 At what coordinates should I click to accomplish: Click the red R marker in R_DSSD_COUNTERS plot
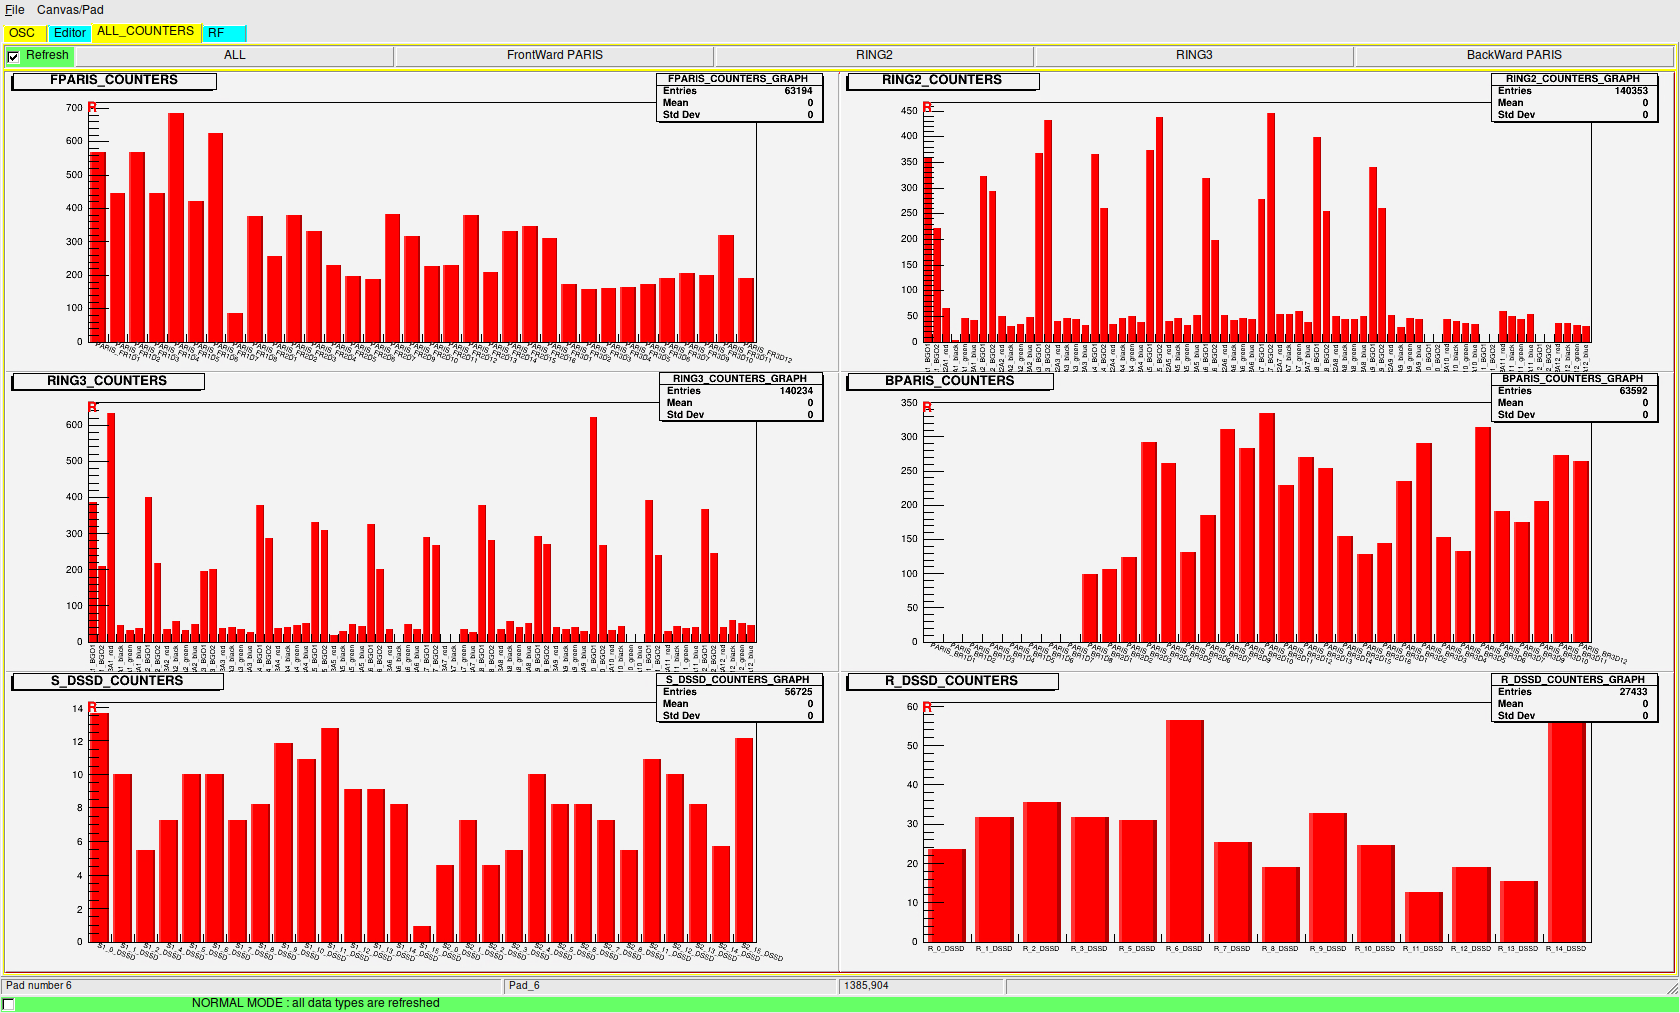[x=927, y=707]
